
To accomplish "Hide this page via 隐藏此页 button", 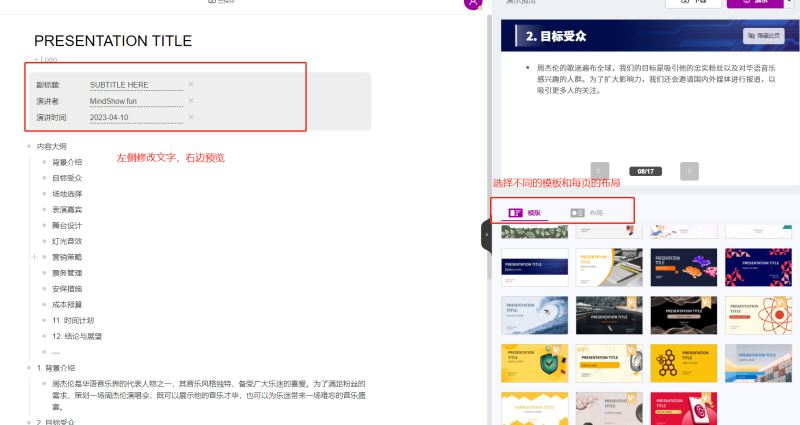I will click(x=763, y=36).
